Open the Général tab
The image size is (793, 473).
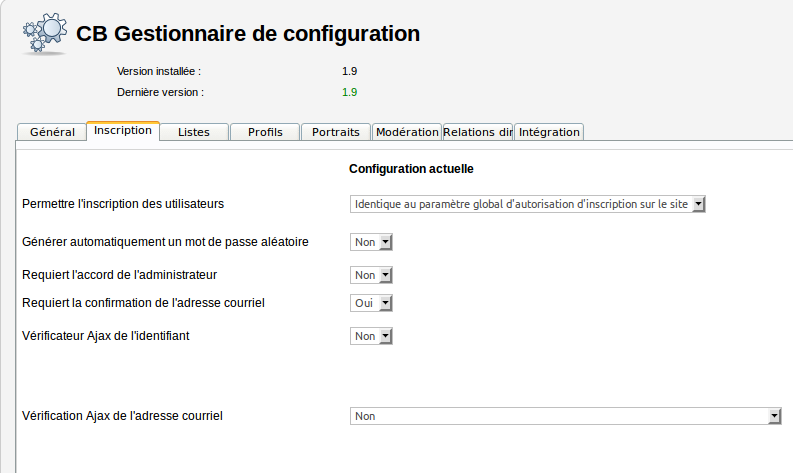coord(52,132)
